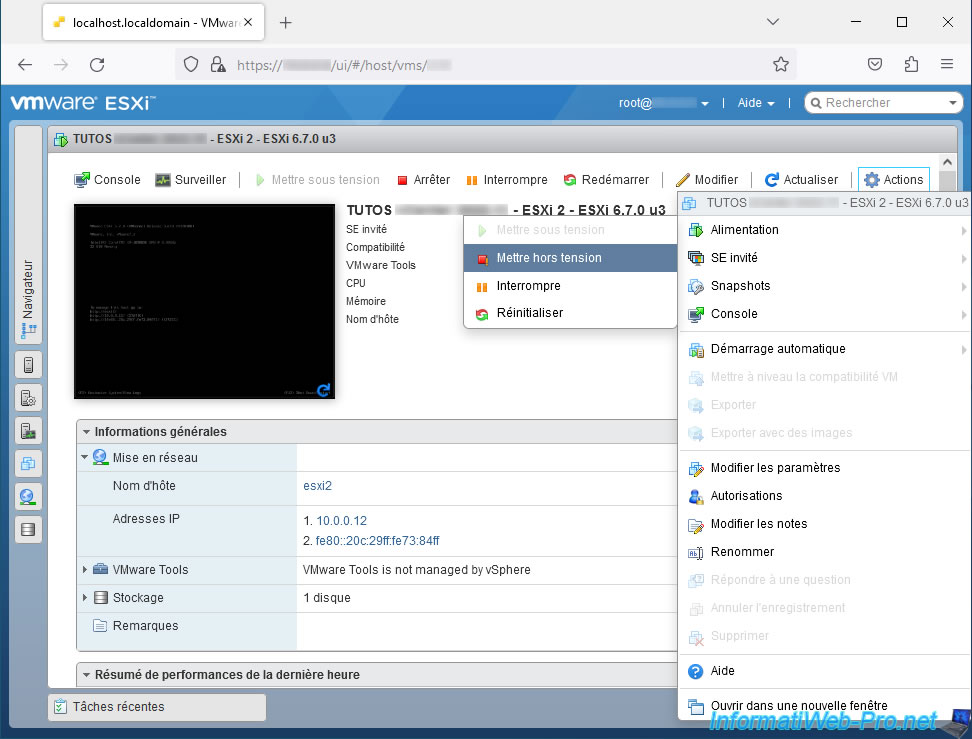Select Modifier les paramètres menu entry

[x=775, y=468]
